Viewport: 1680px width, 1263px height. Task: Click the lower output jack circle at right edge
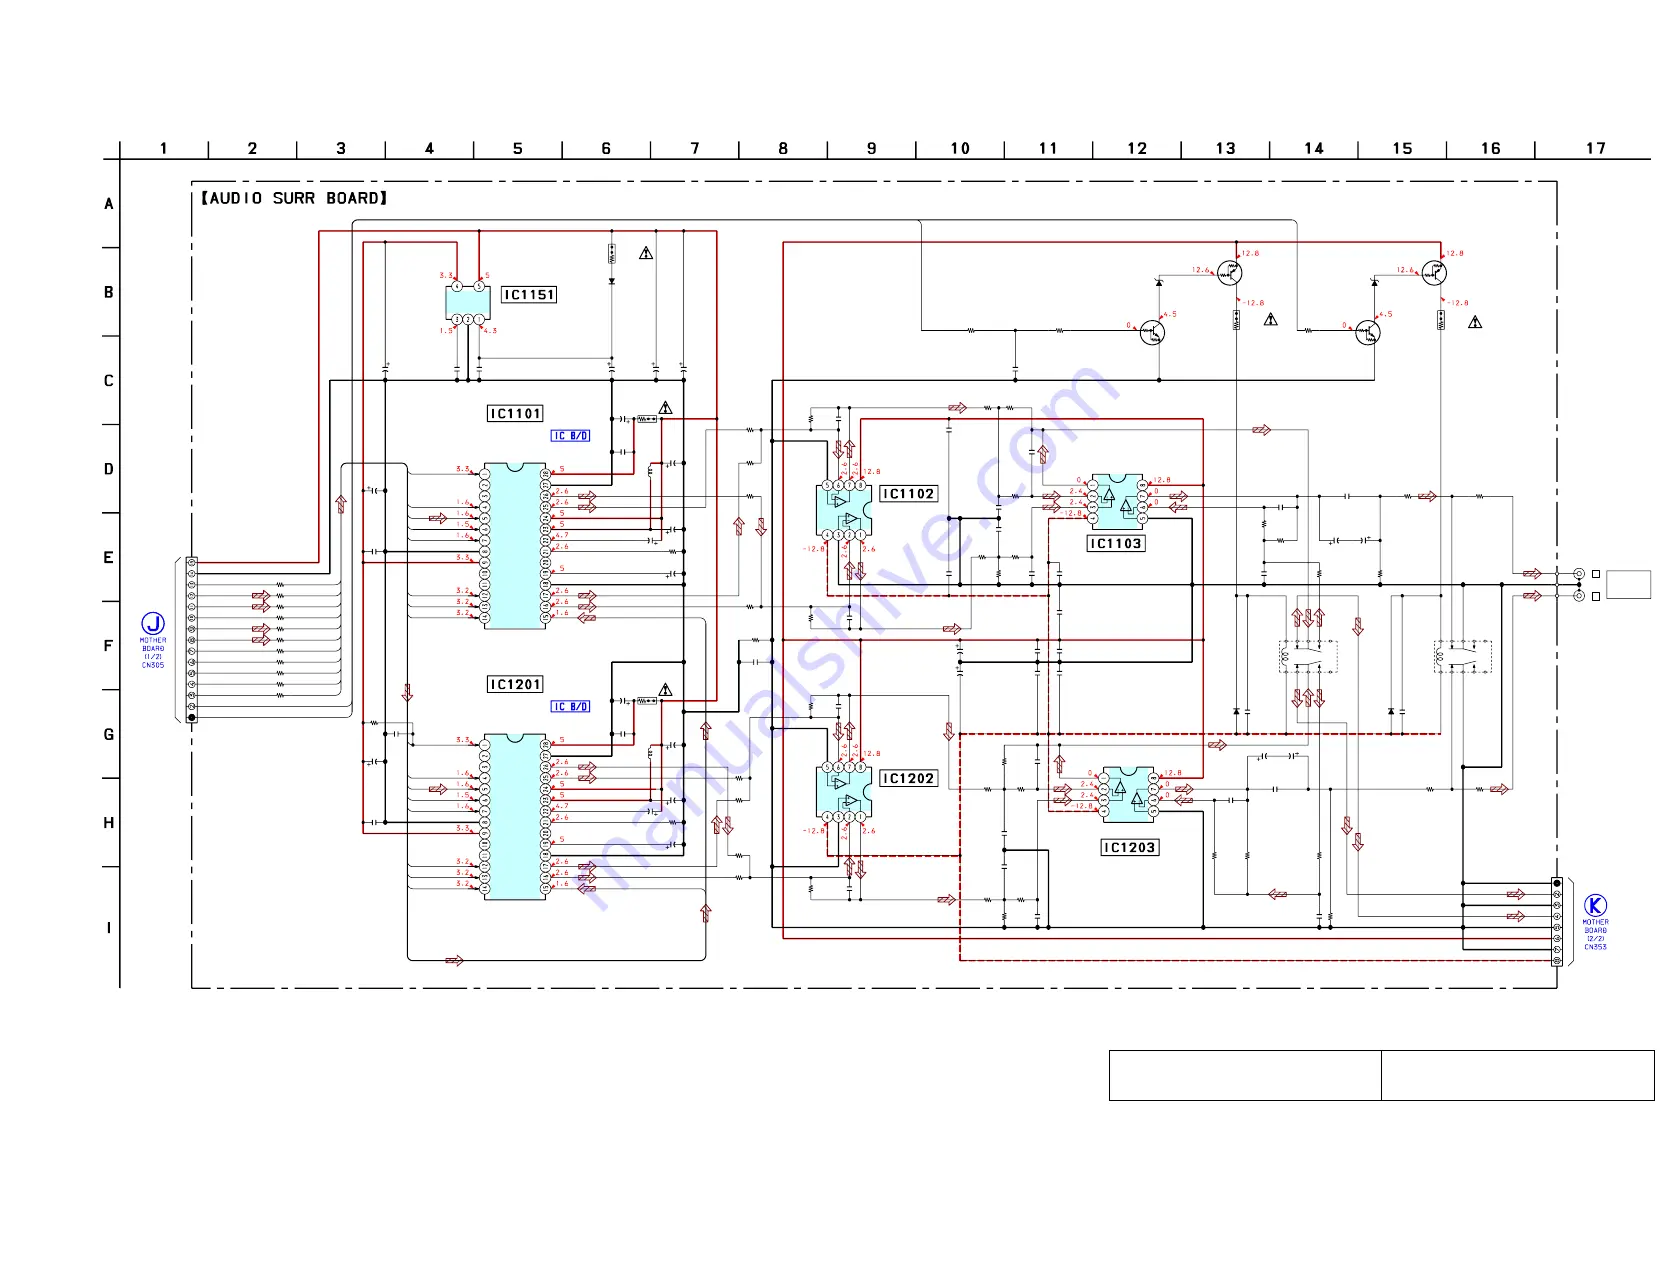coord(1579,596)
